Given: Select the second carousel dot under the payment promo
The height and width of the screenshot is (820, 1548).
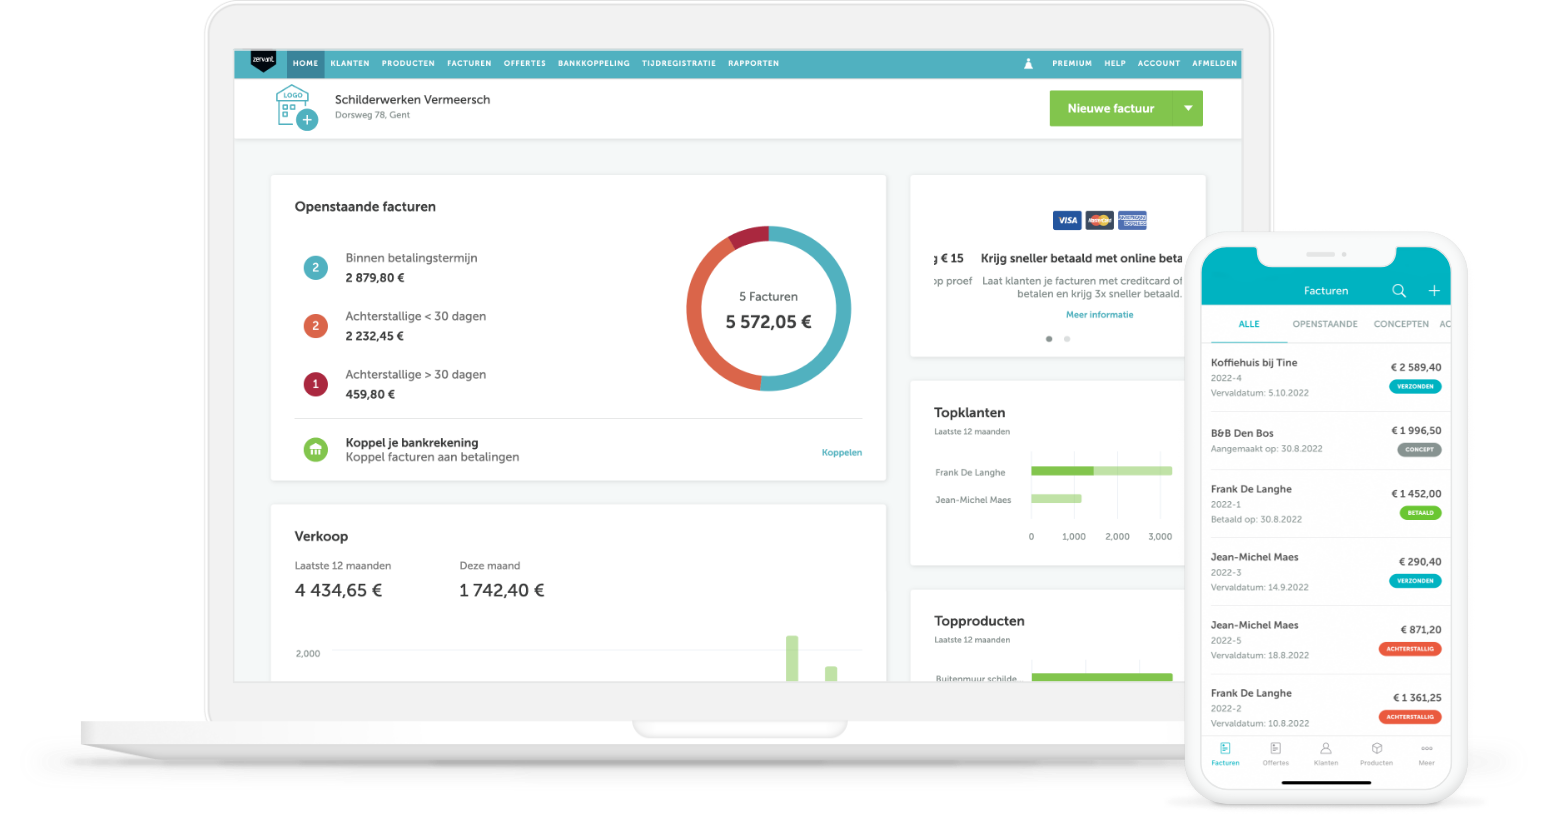Looking at the screenshot, I should click(1067, 339).
